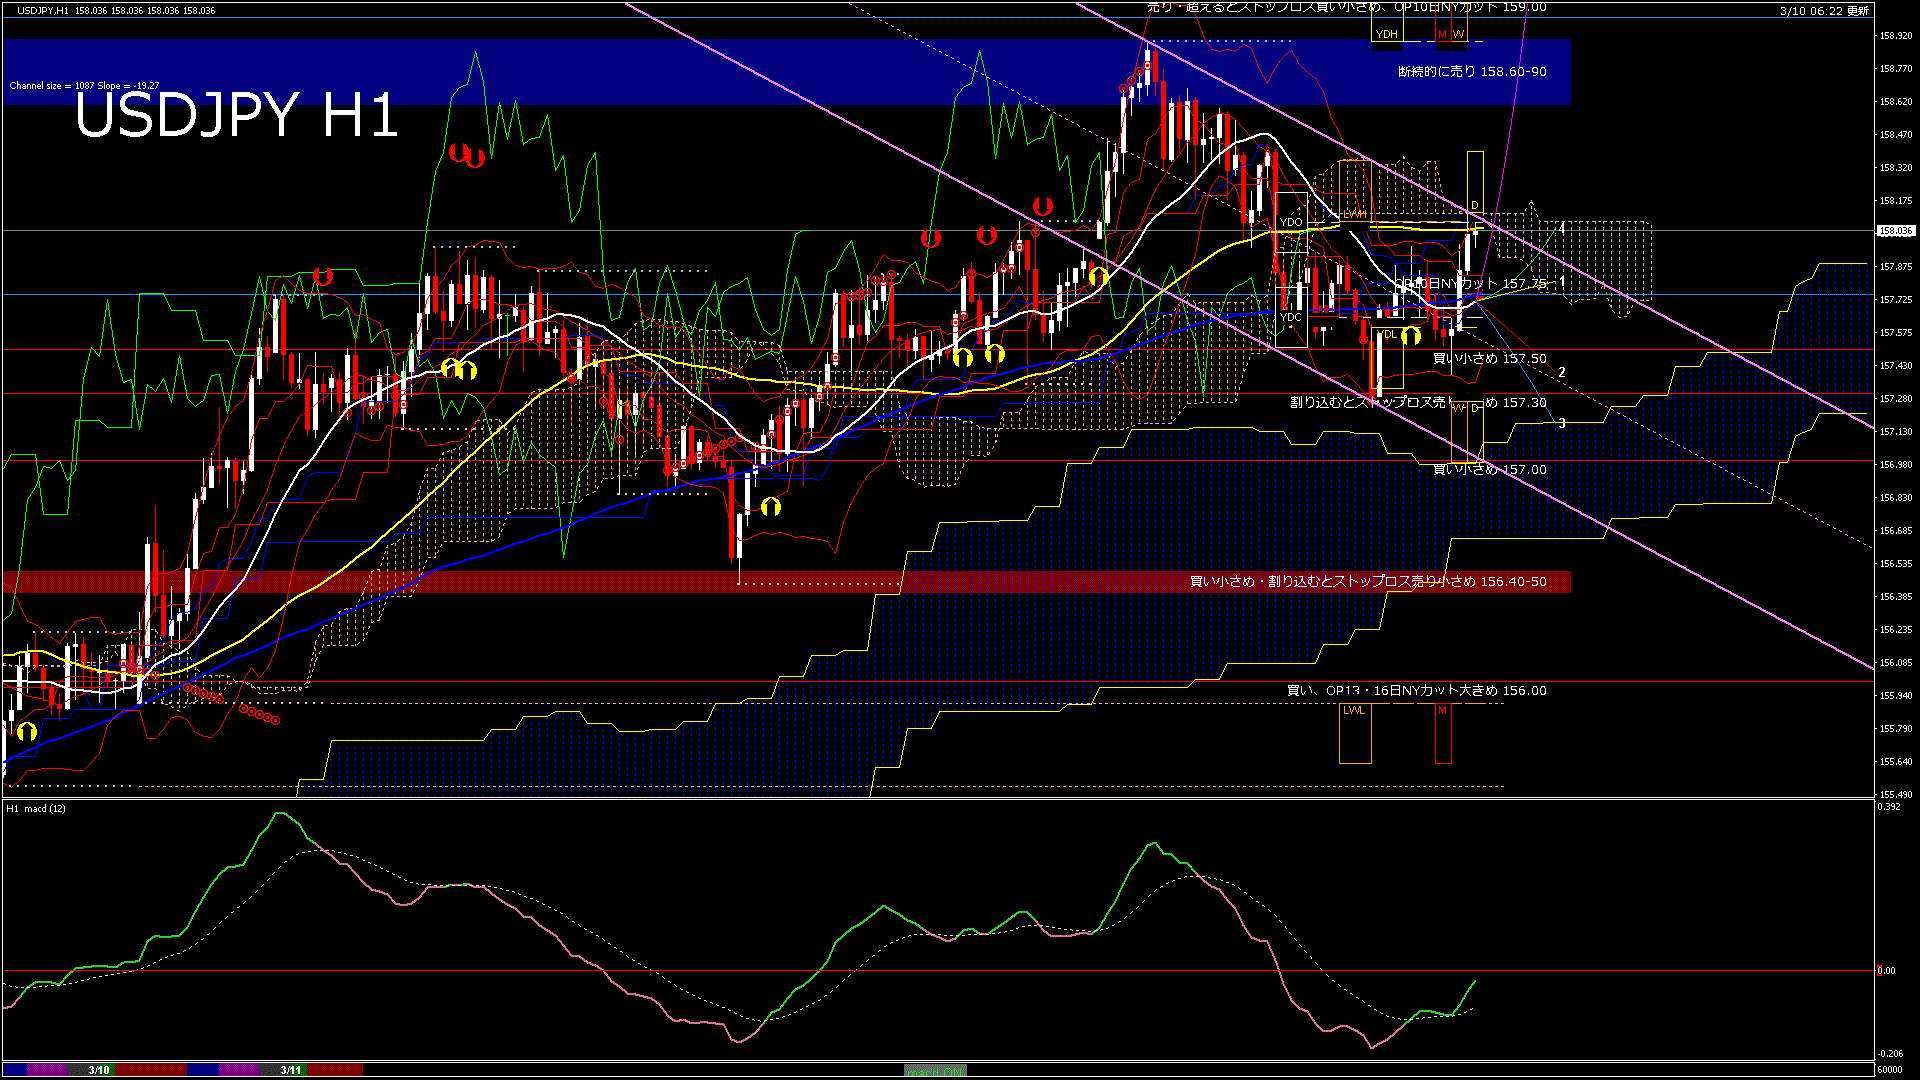
Task: Click the YDO marker label
Action: (x=1291, y=222)
